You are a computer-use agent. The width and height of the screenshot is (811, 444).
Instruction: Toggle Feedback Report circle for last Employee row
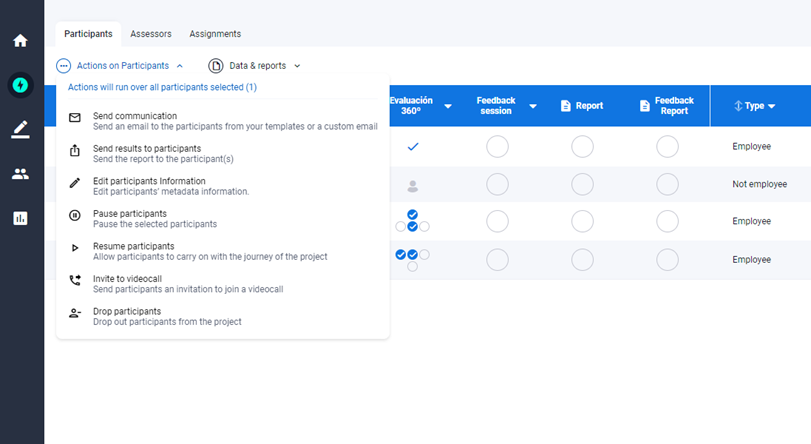[667, 260]
